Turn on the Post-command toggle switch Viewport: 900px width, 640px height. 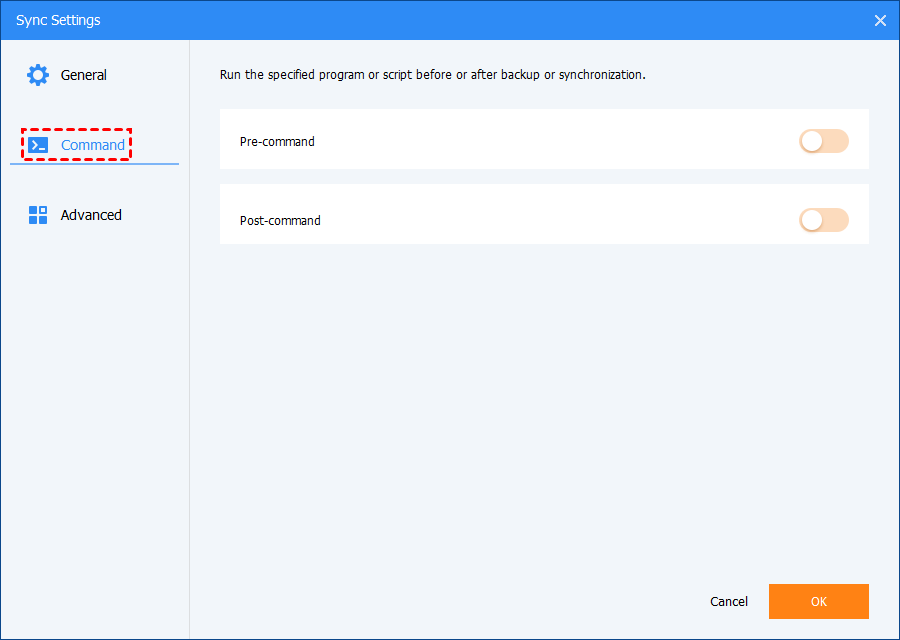click(x=823, y=220)
